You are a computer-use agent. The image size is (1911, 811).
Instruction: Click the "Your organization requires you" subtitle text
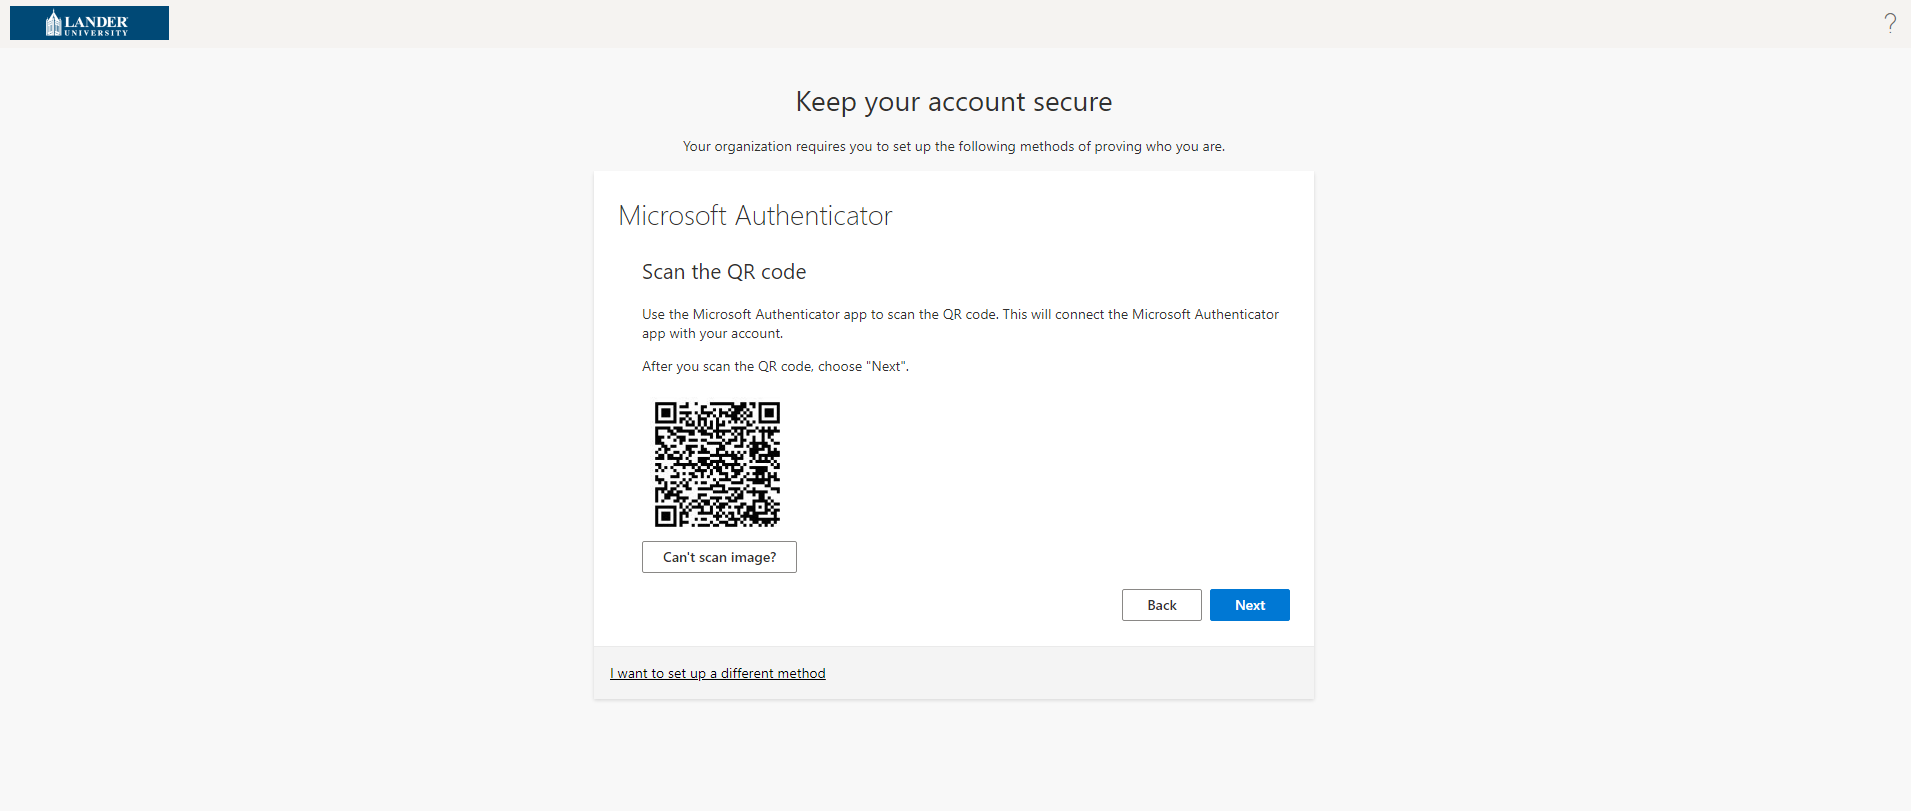coord(953,146)
